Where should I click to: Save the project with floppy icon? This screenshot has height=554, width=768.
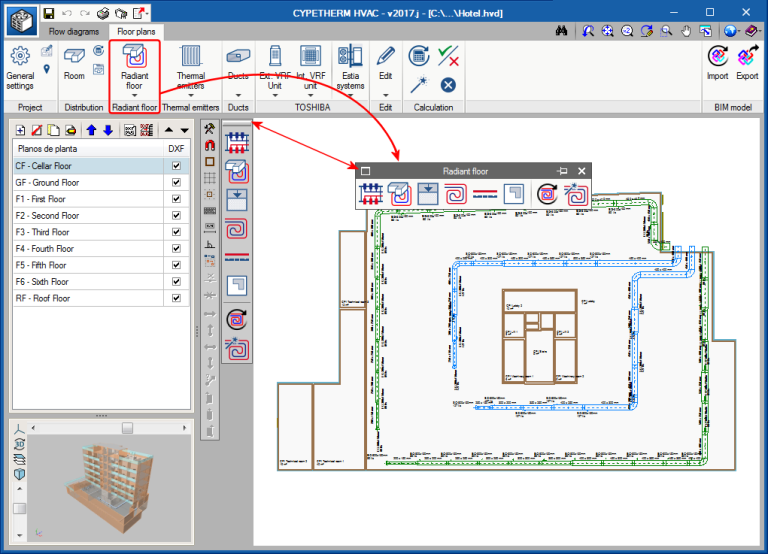pos(48,13)
